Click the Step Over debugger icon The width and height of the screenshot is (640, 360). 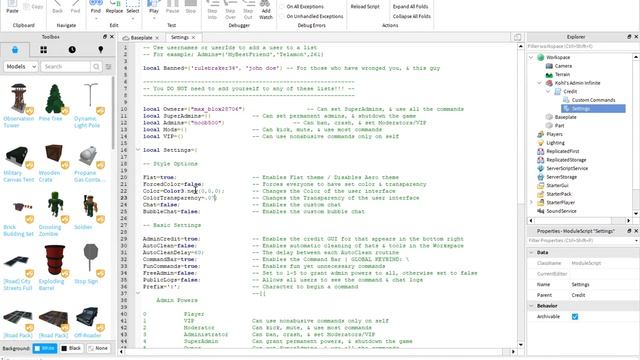[230, 4]
